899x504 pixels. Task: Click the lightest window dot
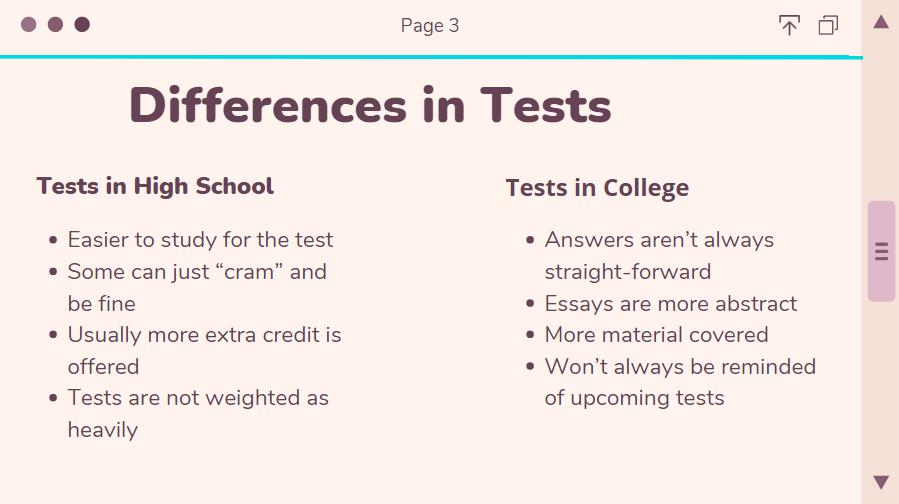pyautogui.click(x=29, y=25)
